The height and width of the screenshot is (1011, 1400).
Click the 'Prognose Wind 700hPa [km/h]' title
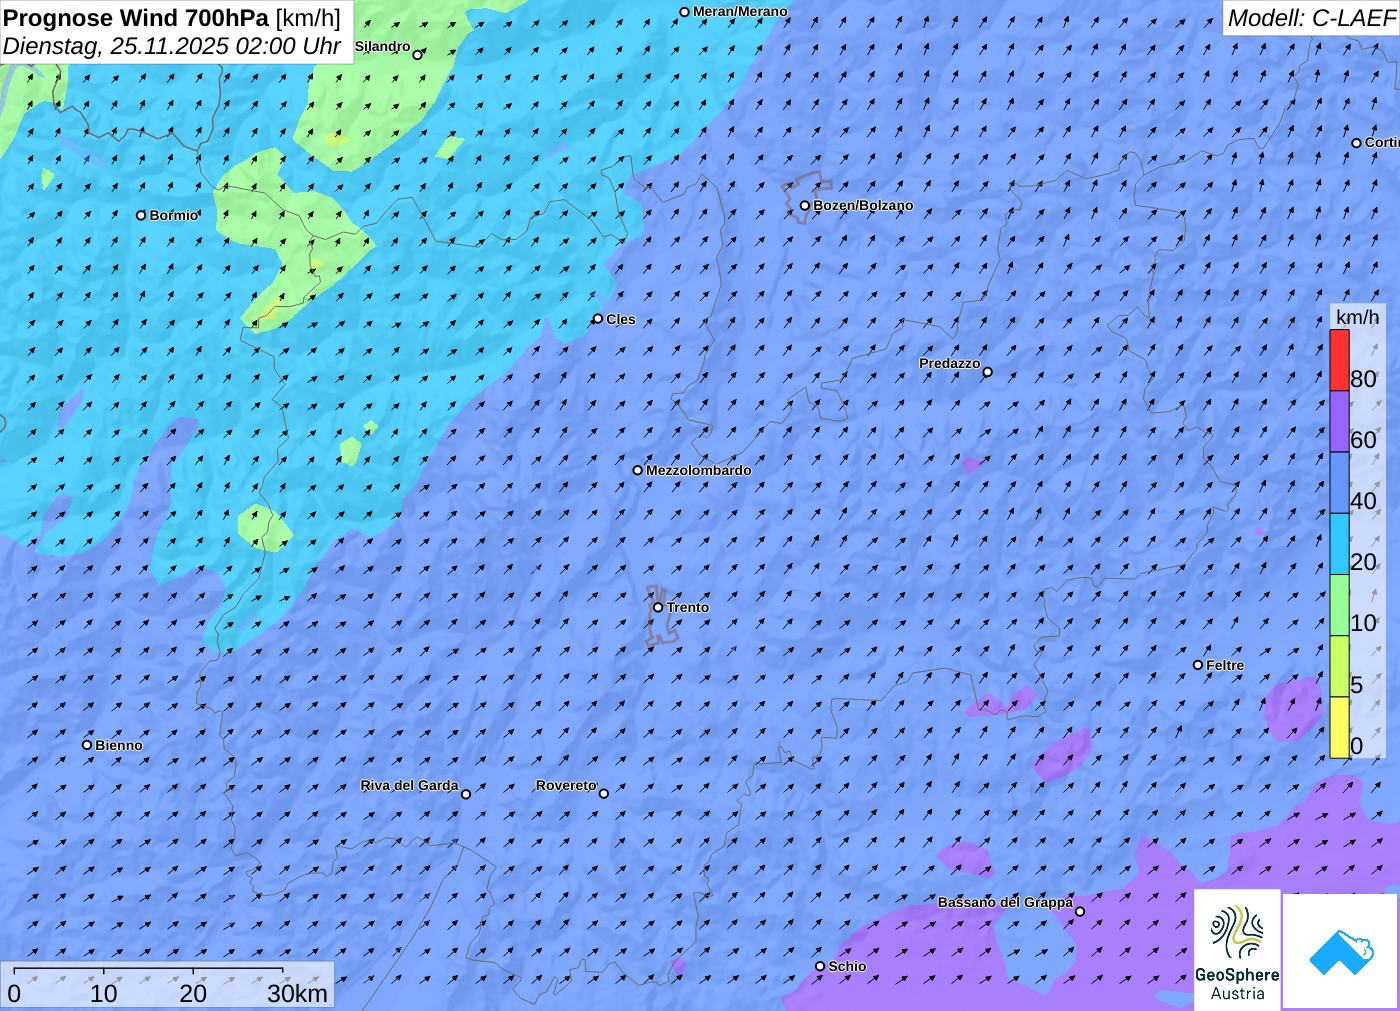point(172,18)
